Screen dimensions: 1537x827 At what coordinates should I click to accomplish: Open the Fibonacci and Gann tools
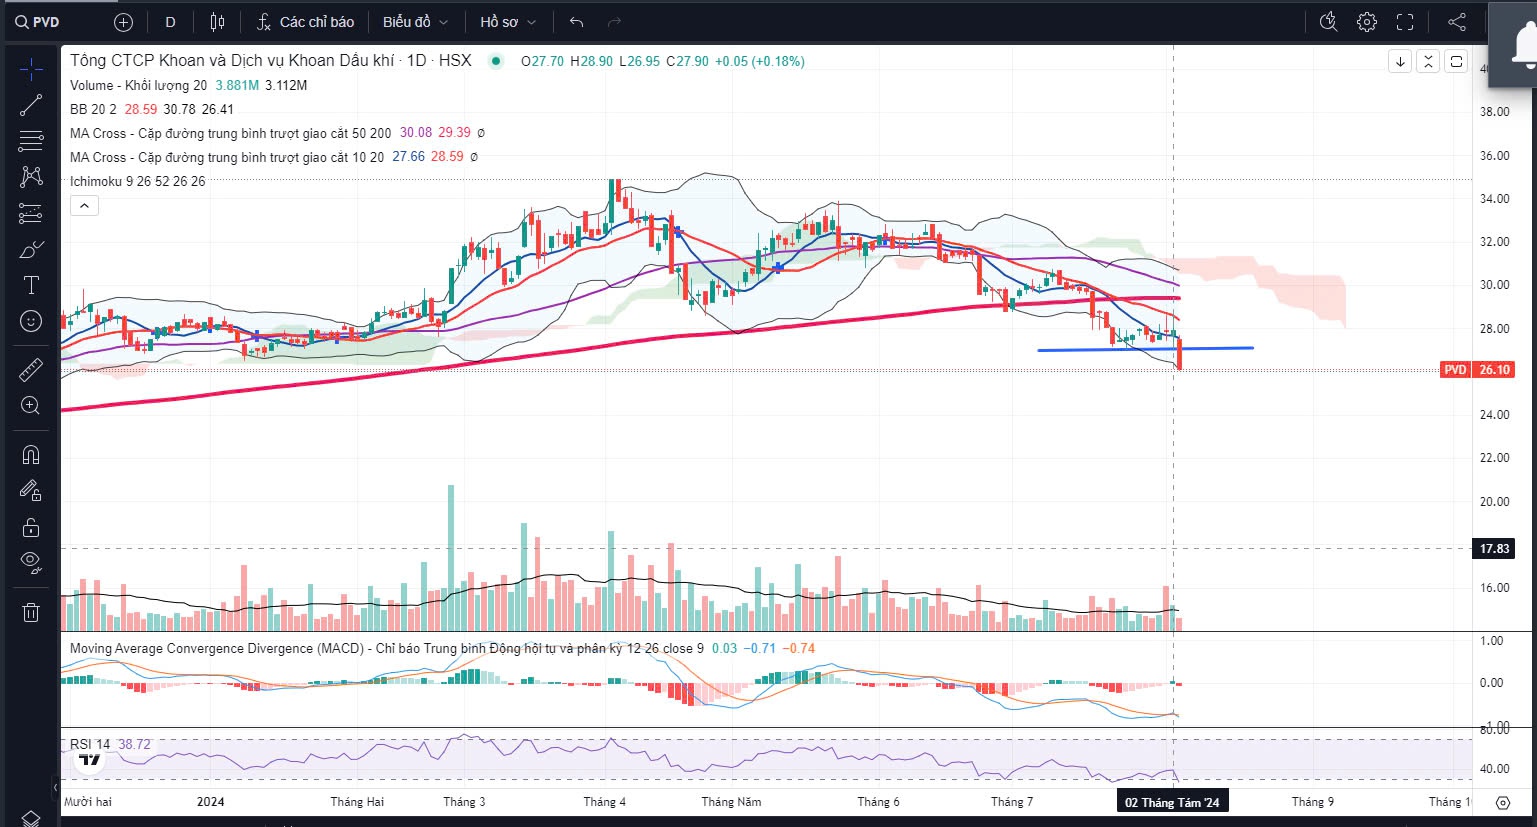point(31,141)
